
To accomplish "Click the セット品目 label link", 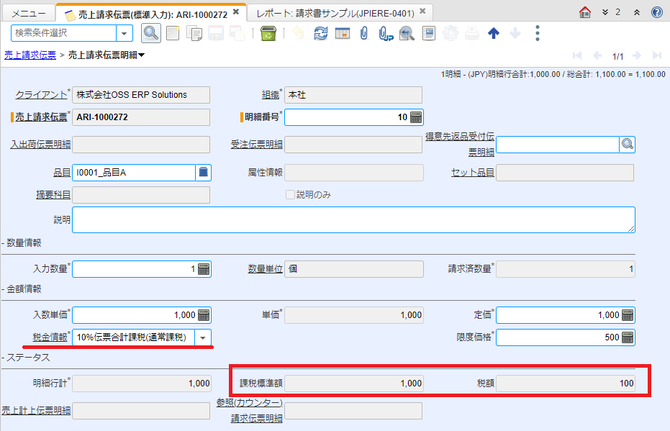I will click(x=473, y=173).
